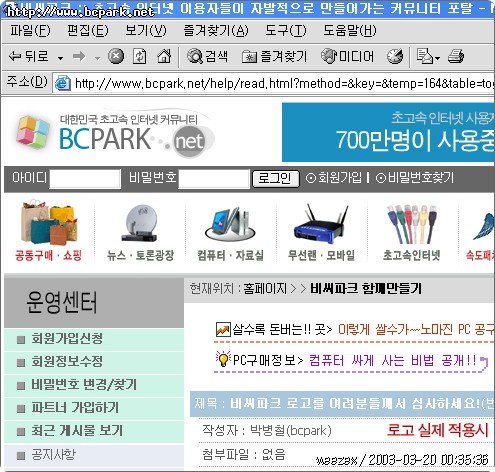Click the post title 비씨파크 로고를 header
This screenshot has width=495, height=472.
(x=342, y=404)
